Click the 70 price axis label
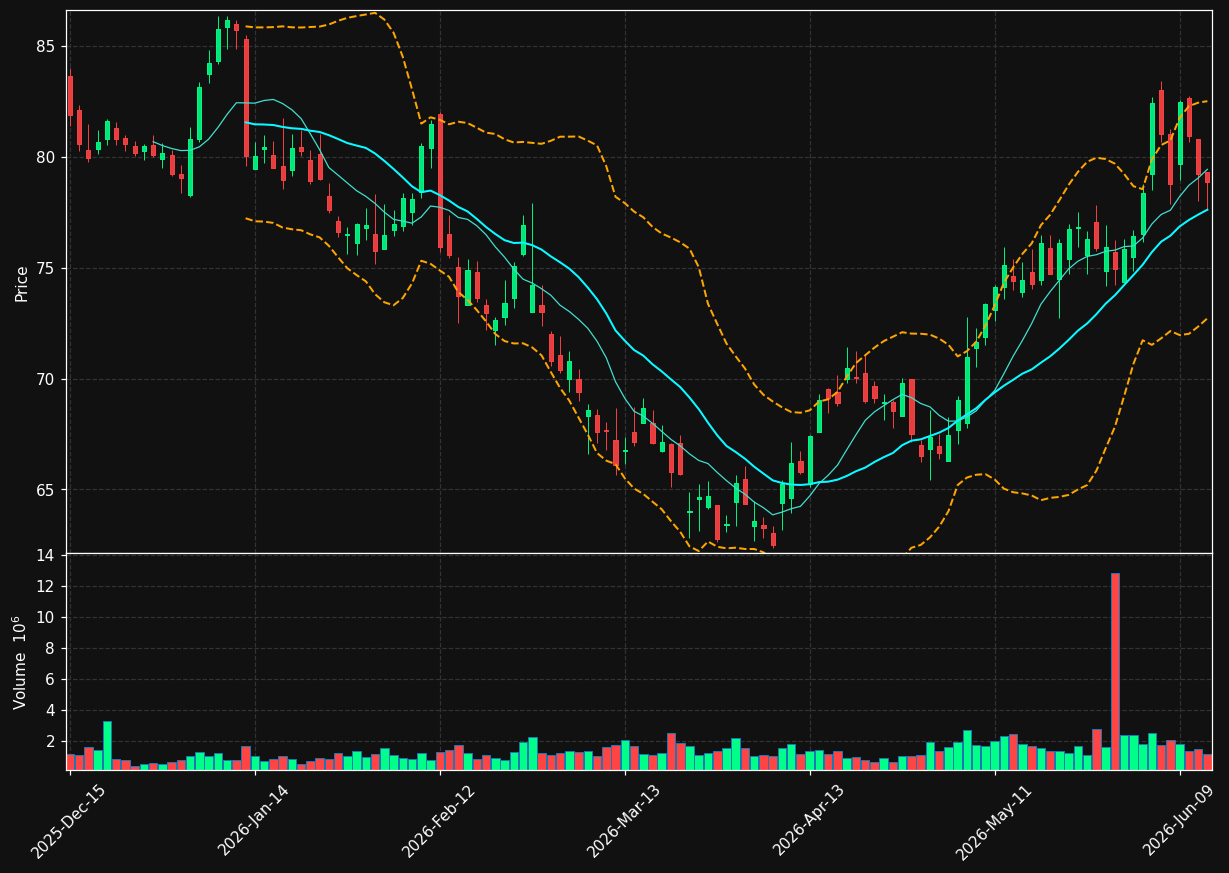The image size is (1229, 873). click(46, 380)
